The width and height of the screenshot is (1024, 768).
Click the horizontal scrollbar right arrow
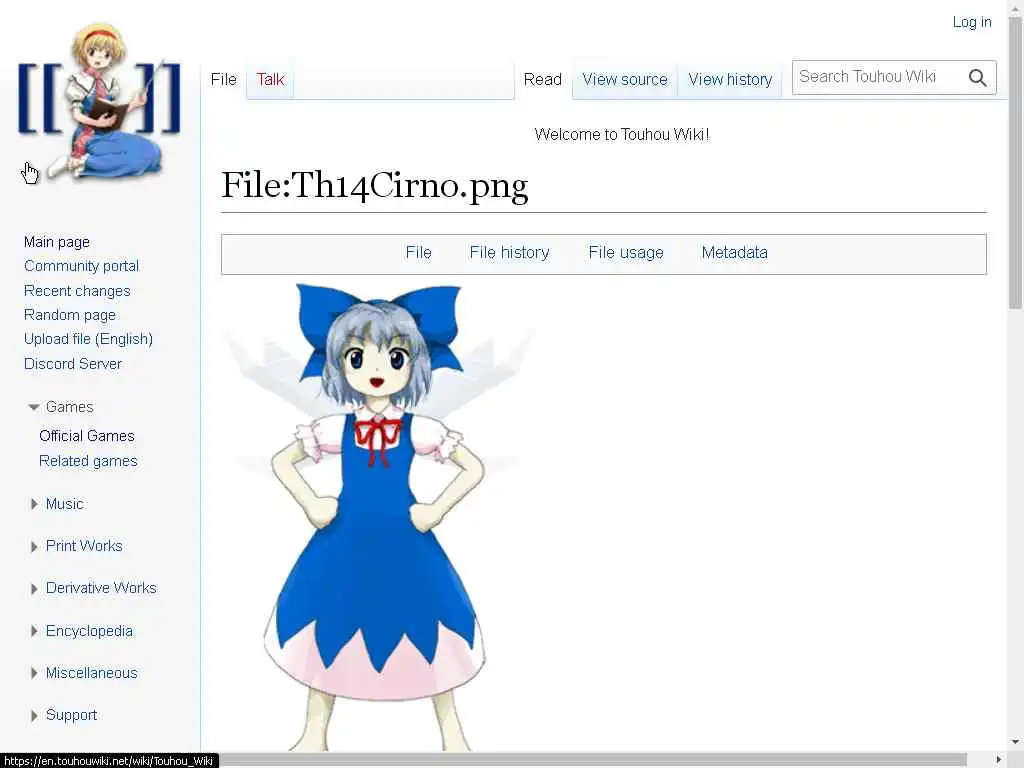(x=999, y=760)
